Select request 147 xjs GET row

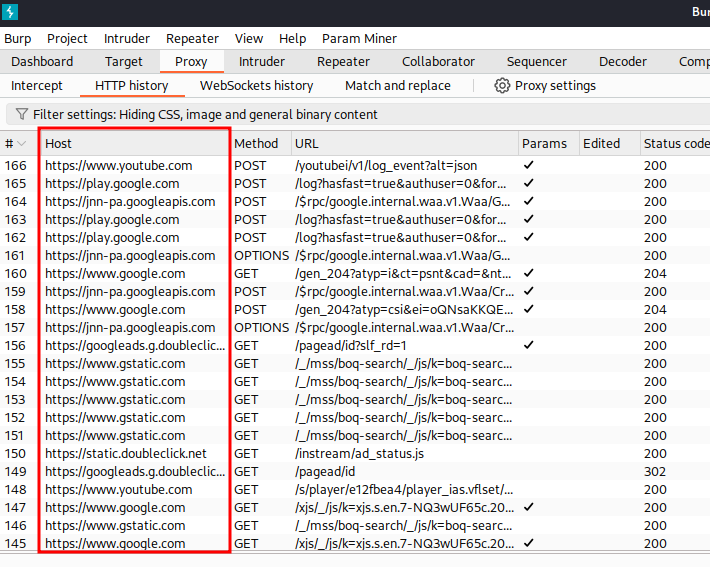coord(355,508)
